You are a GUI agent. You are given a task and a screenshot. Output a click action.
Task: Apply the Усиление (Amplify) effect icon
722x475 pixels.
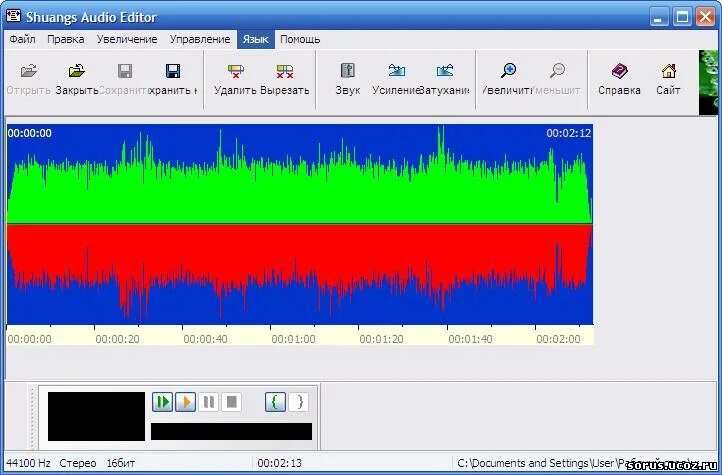[396, 71]
